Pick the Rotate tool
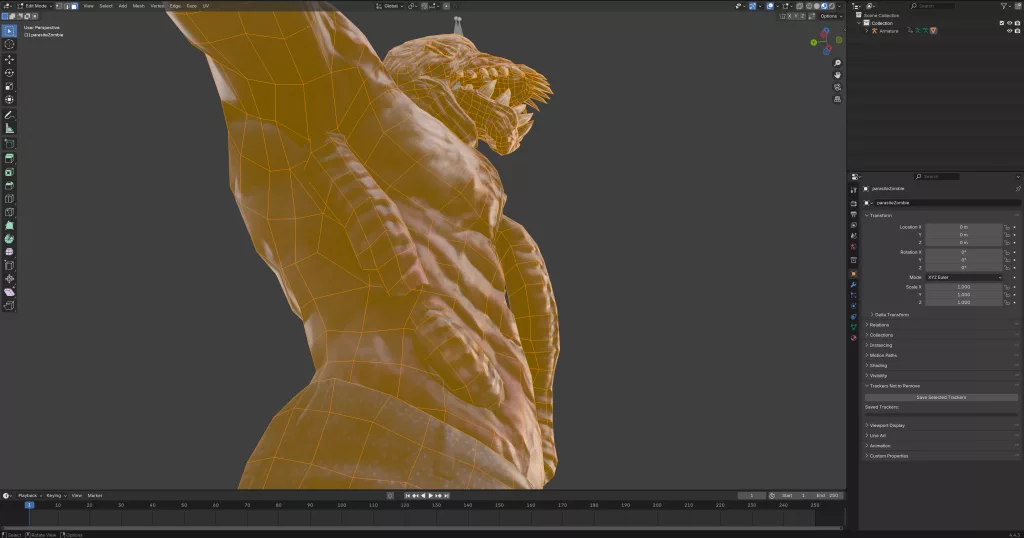This screenshot has width=1024, height=538. tap(10, 73)
